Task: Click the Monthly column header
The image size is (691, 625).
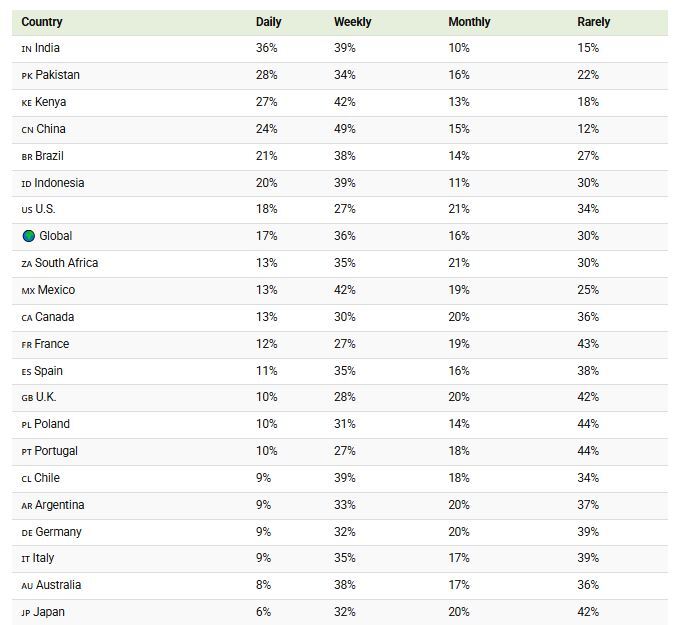Action: (x=469, y=22)
